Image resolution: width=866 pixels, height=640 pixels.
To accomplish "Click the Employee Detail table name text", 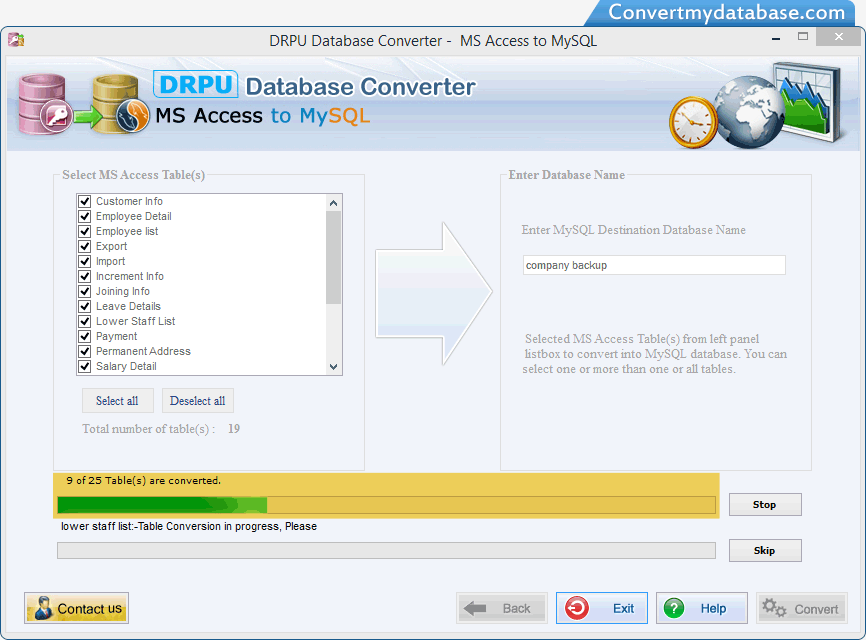I will (x=134, y=216).
